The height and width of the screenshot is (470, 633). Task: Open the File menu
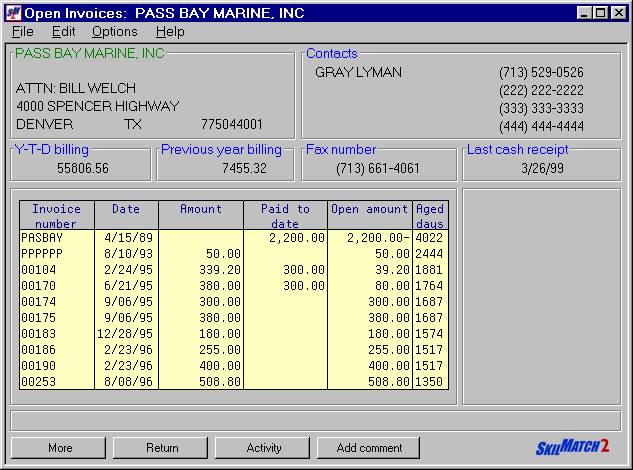(x=23, y=31)
